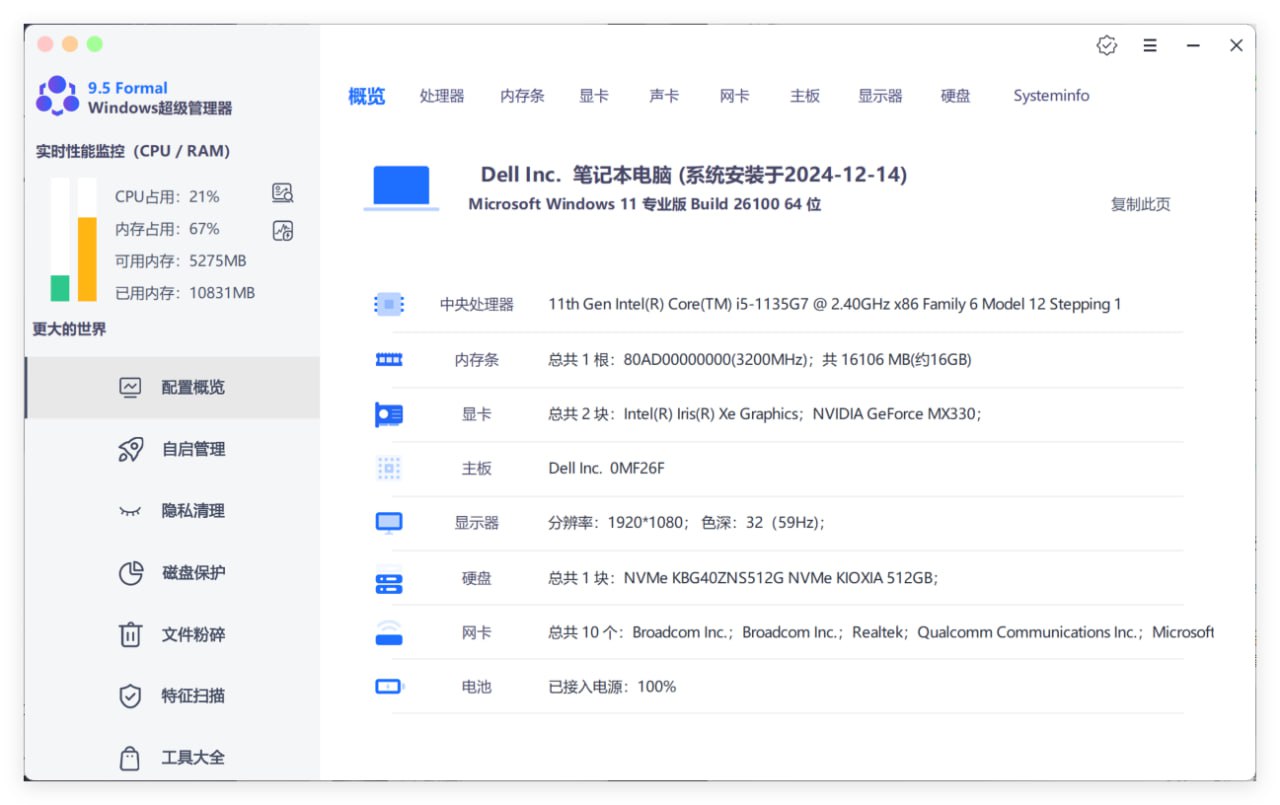Click the 显卡 graphics card icon
Image resolution: width=1280 pixels, height=805 pixels.
click(389, 414)
